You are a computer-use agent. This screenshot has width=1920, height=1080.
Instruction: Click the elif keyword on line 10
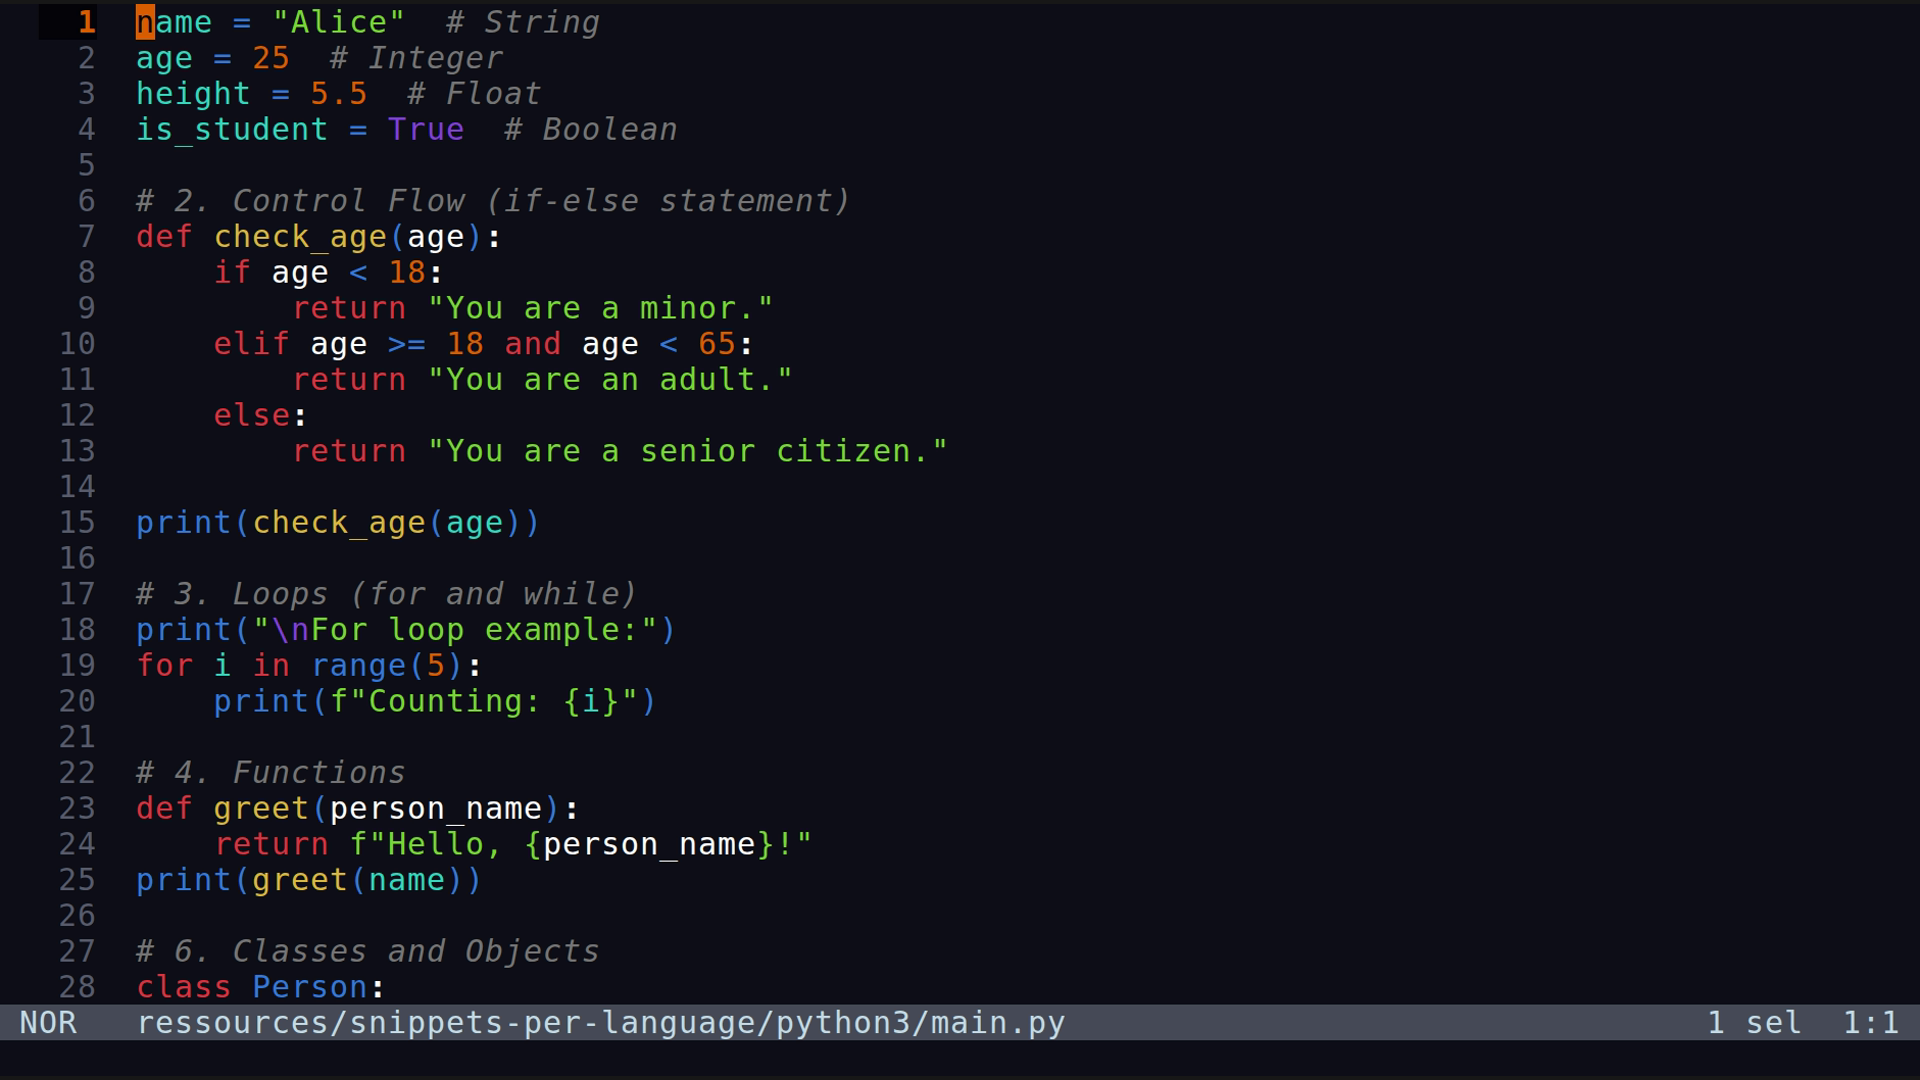pyautogui.click(x=250, y=343)
